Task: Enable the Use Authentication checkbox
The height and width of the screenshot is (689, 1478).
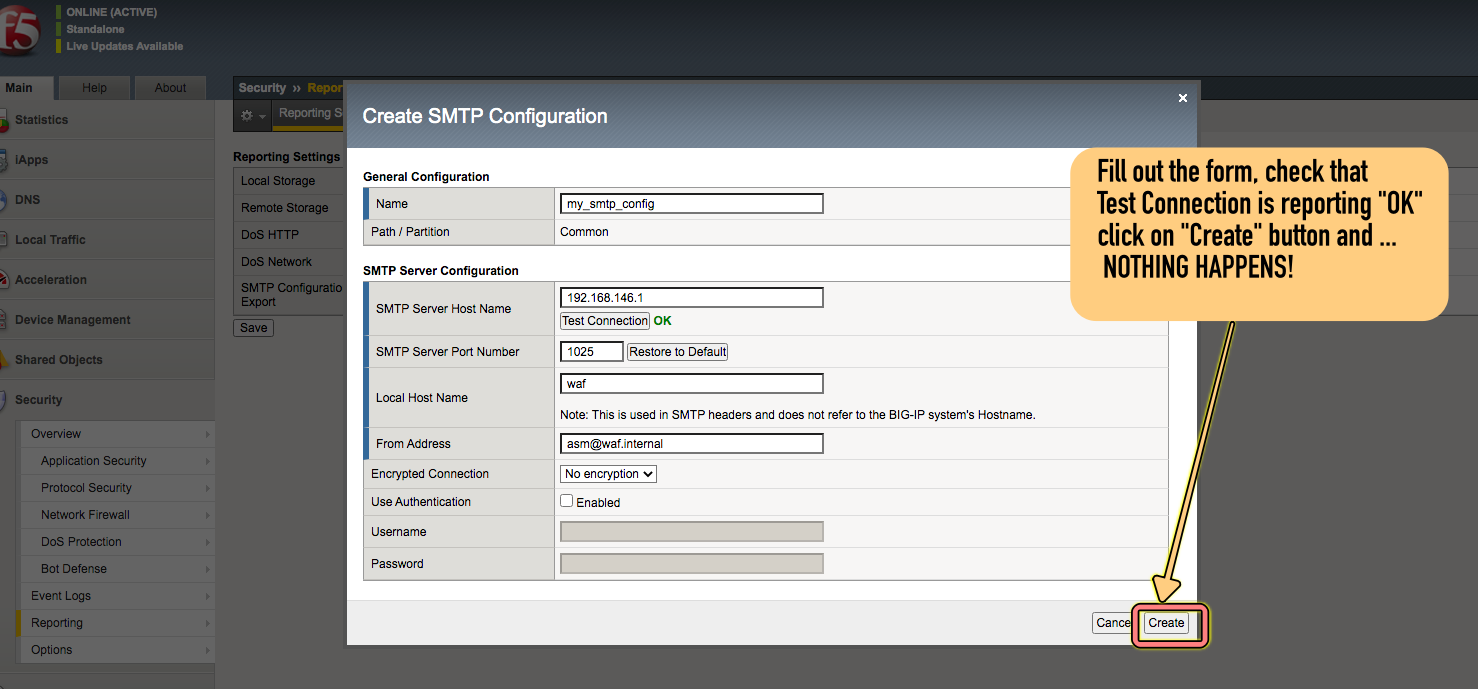Action: (566, 500)
